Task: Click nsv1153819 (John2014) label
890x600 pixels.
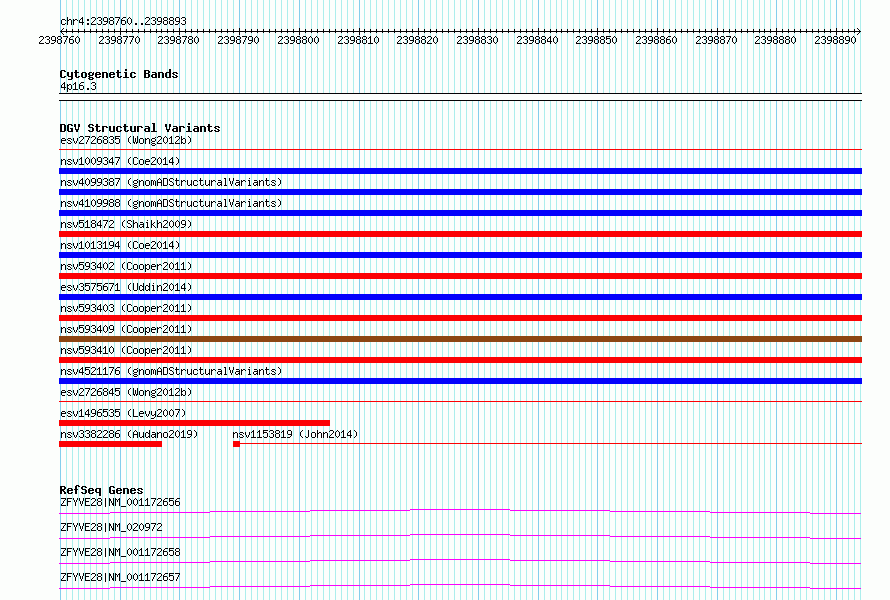Action: click(x=295, y=434)
